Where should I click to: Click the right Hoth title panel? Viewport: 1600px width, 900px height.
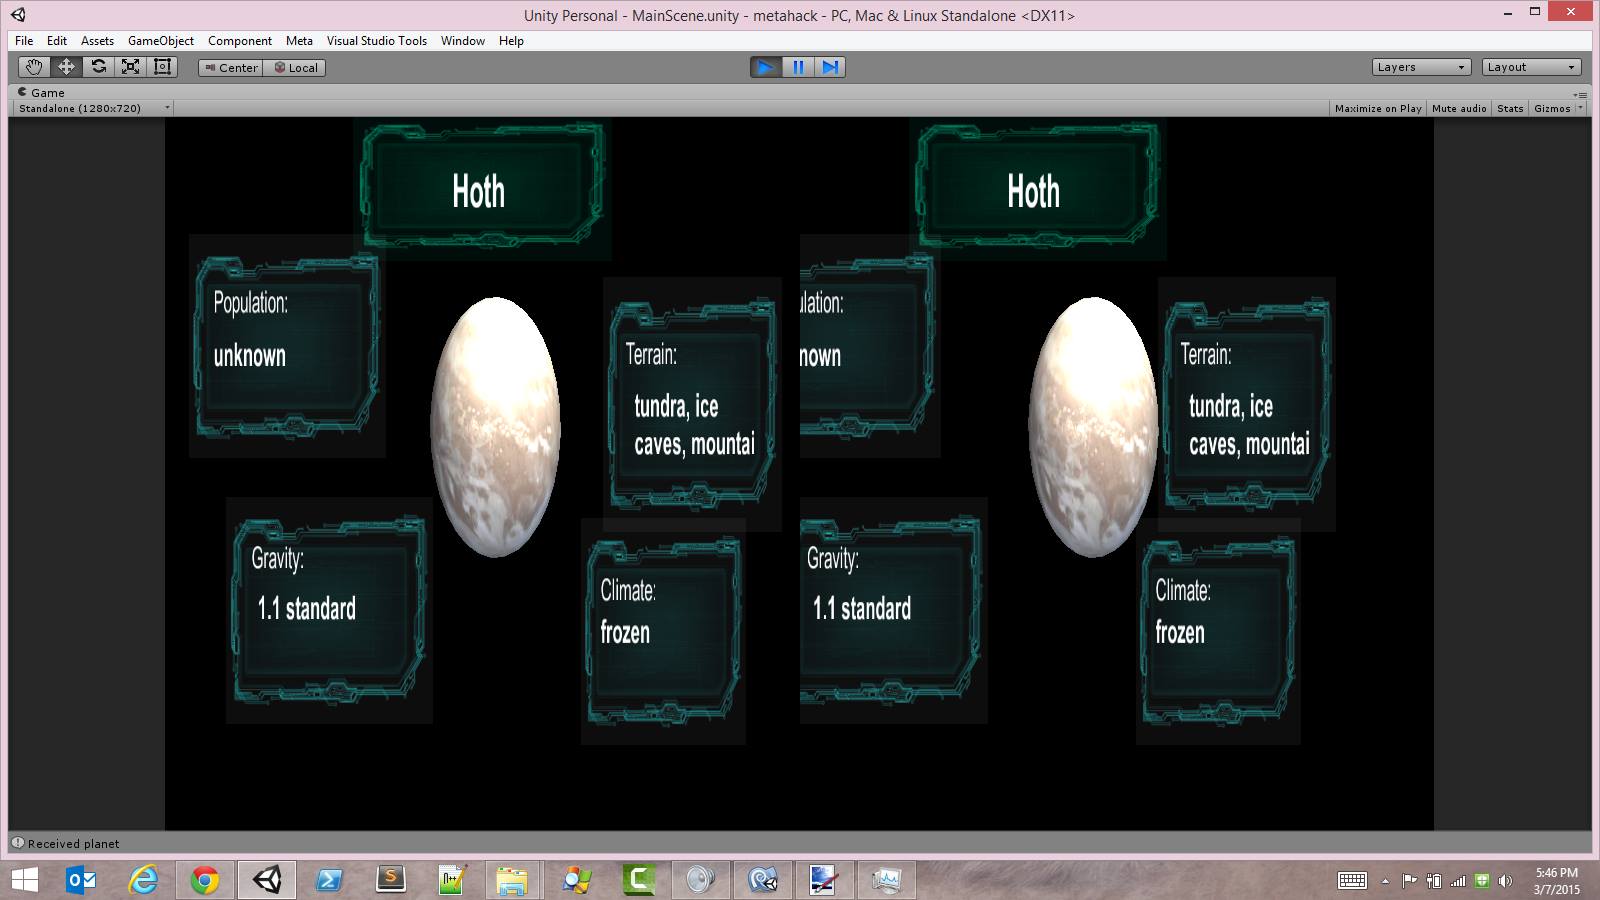coord(1038,186)
